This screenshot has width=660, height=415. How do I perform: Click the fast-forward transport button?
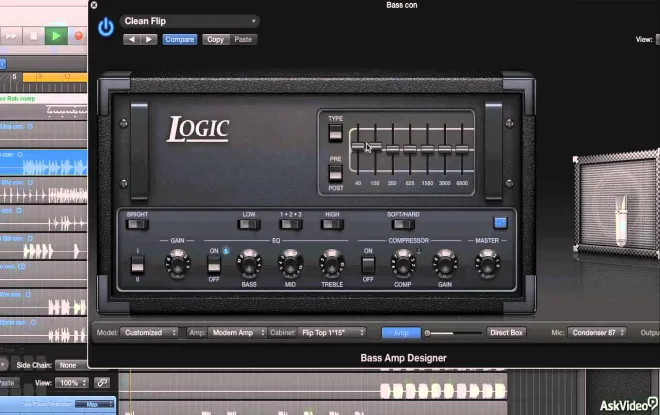[11, 36]
